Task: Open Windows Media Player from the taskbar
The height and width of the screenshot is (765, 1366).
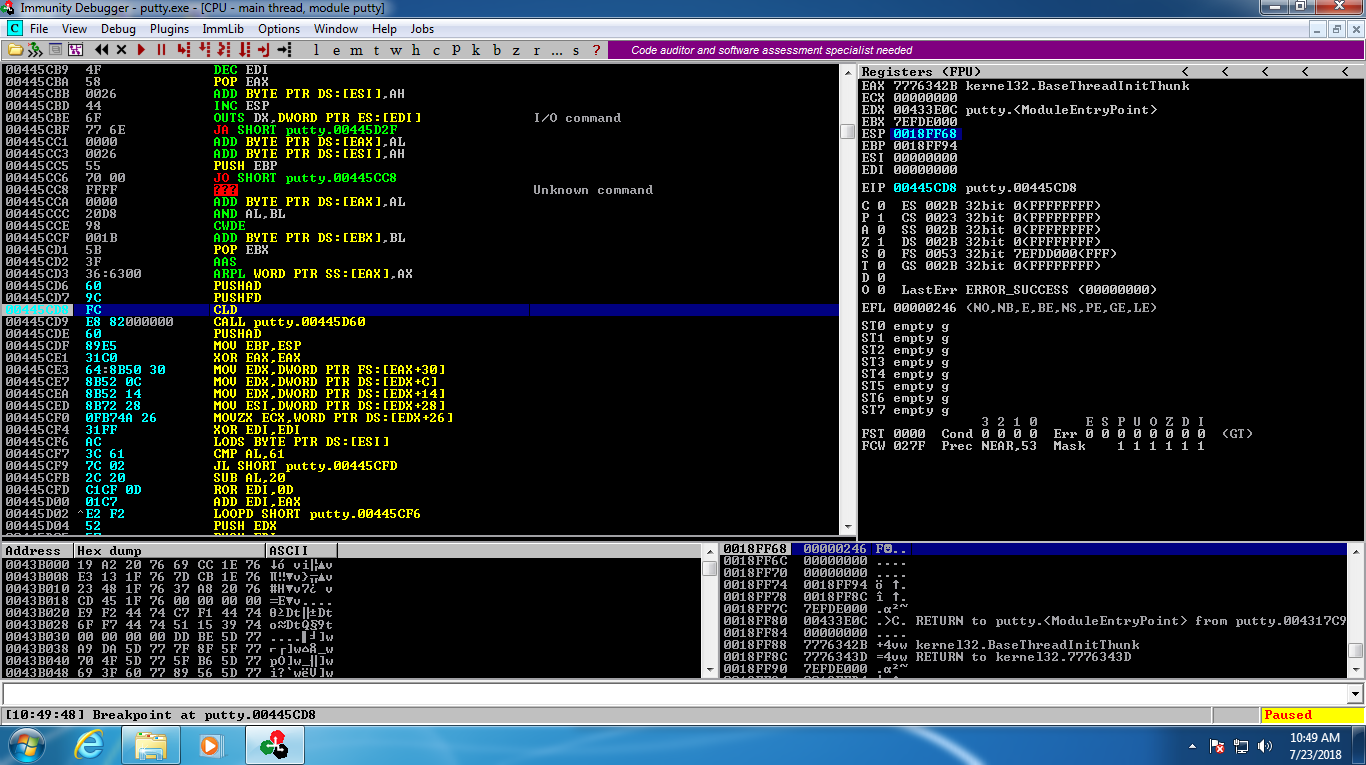Action: tap(209, 745)
